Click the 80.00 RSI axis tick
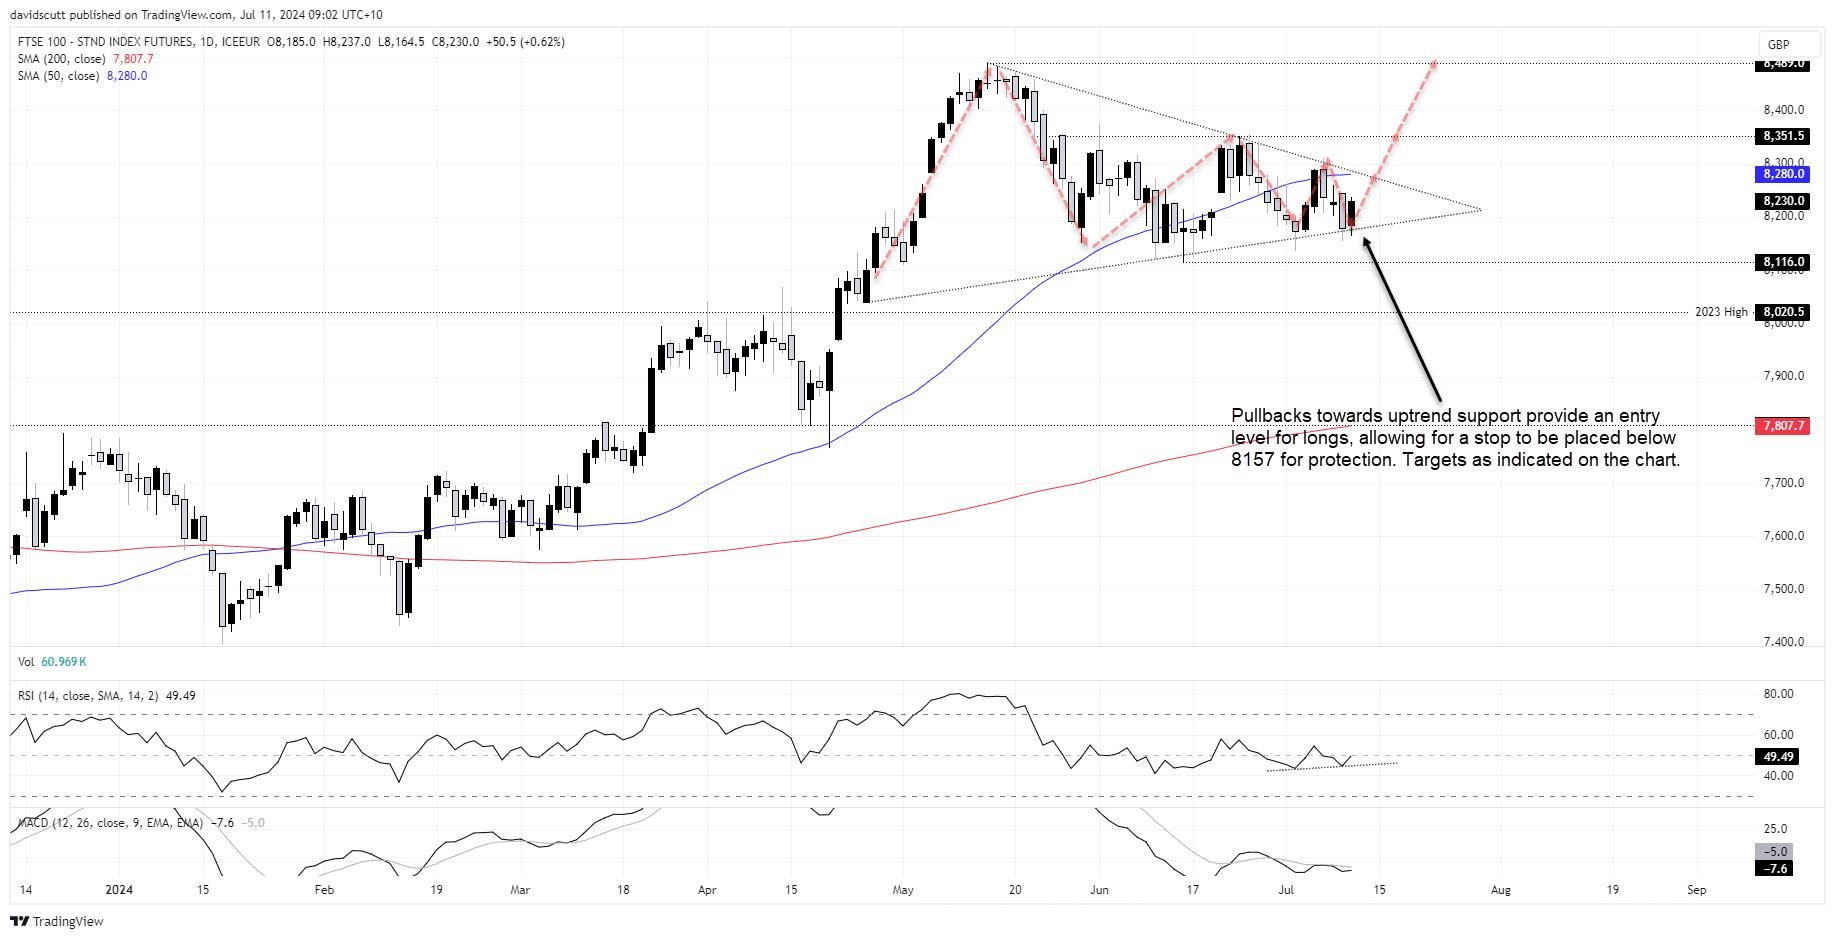Image resolution: width=1835 pixels, height=939 pixels. click(1778, 694)
